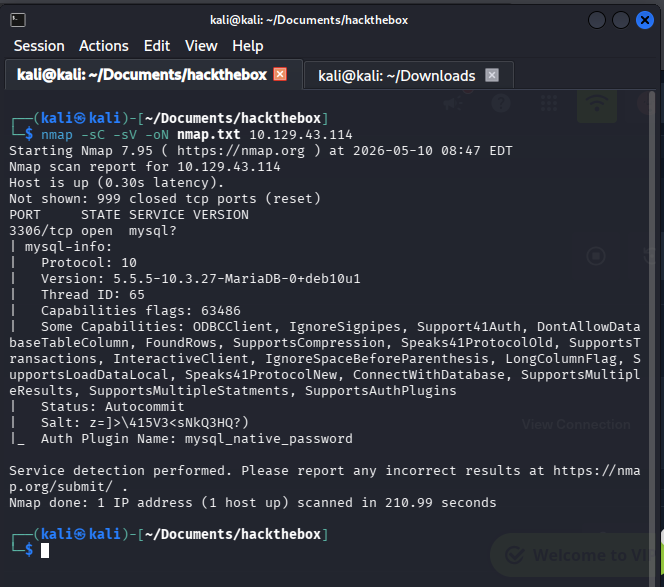The image size is (664, 587).
Task: Open the Actions menu
Action: tap(104, 46)
